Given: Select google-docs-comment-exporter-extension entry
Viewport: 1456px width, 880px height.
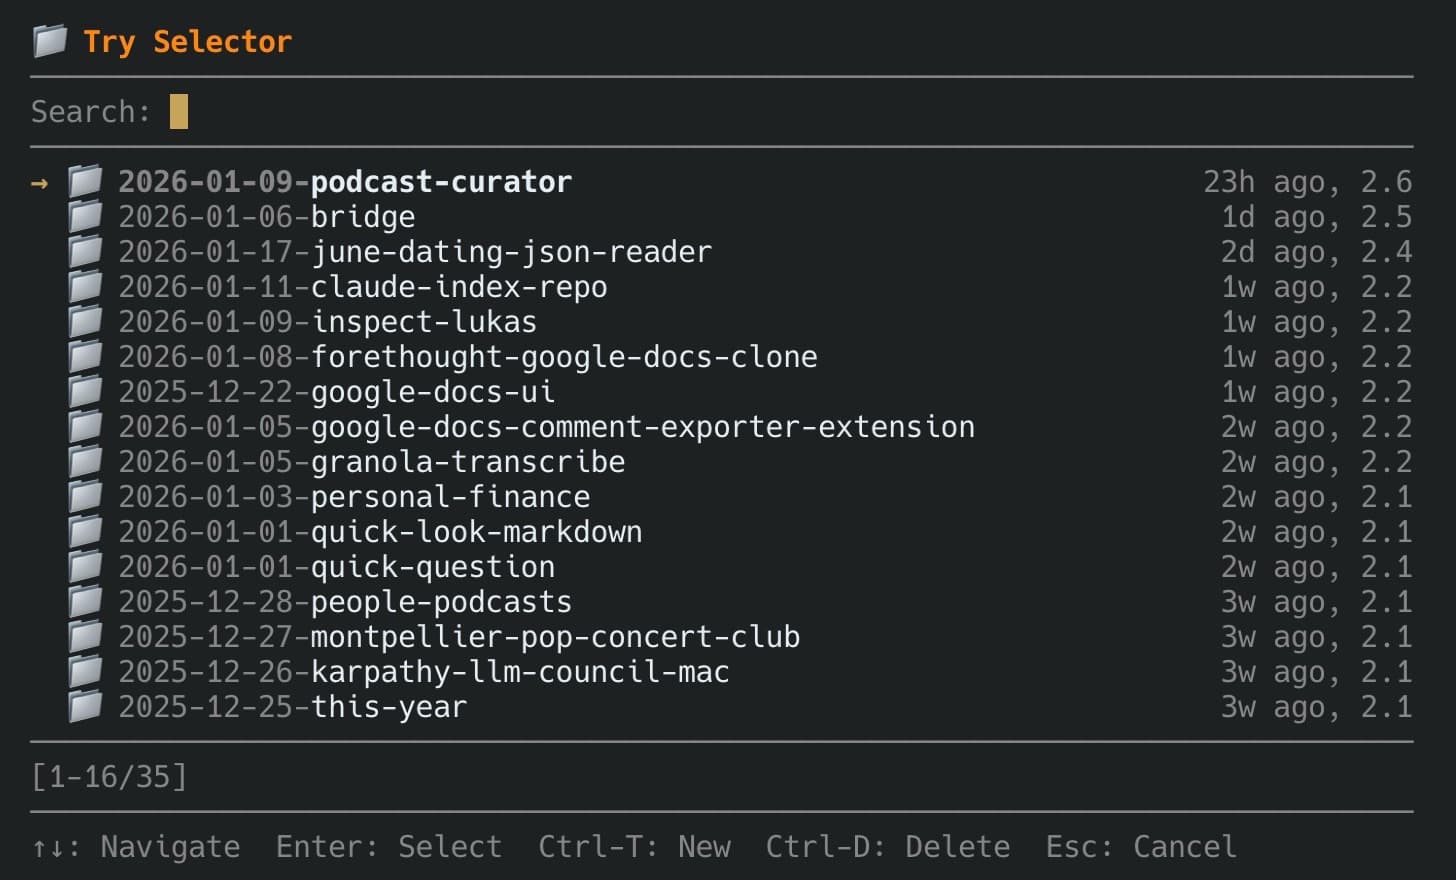Looking at the screenshot, I should (x=546, y=427).
